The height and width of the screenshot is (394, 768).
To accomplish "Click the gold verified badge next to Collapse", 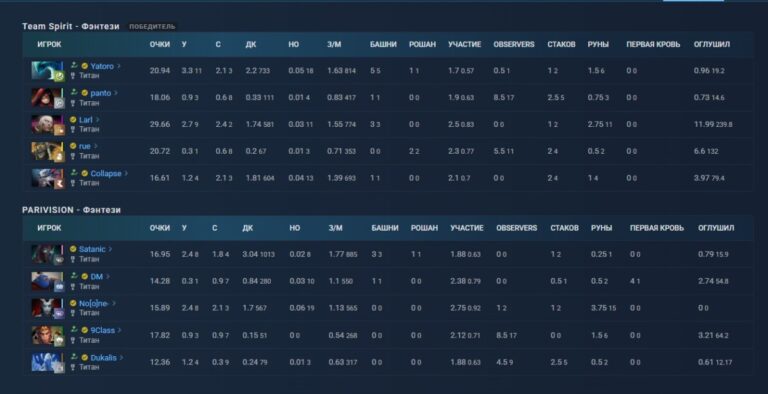I will click(84, 173).
